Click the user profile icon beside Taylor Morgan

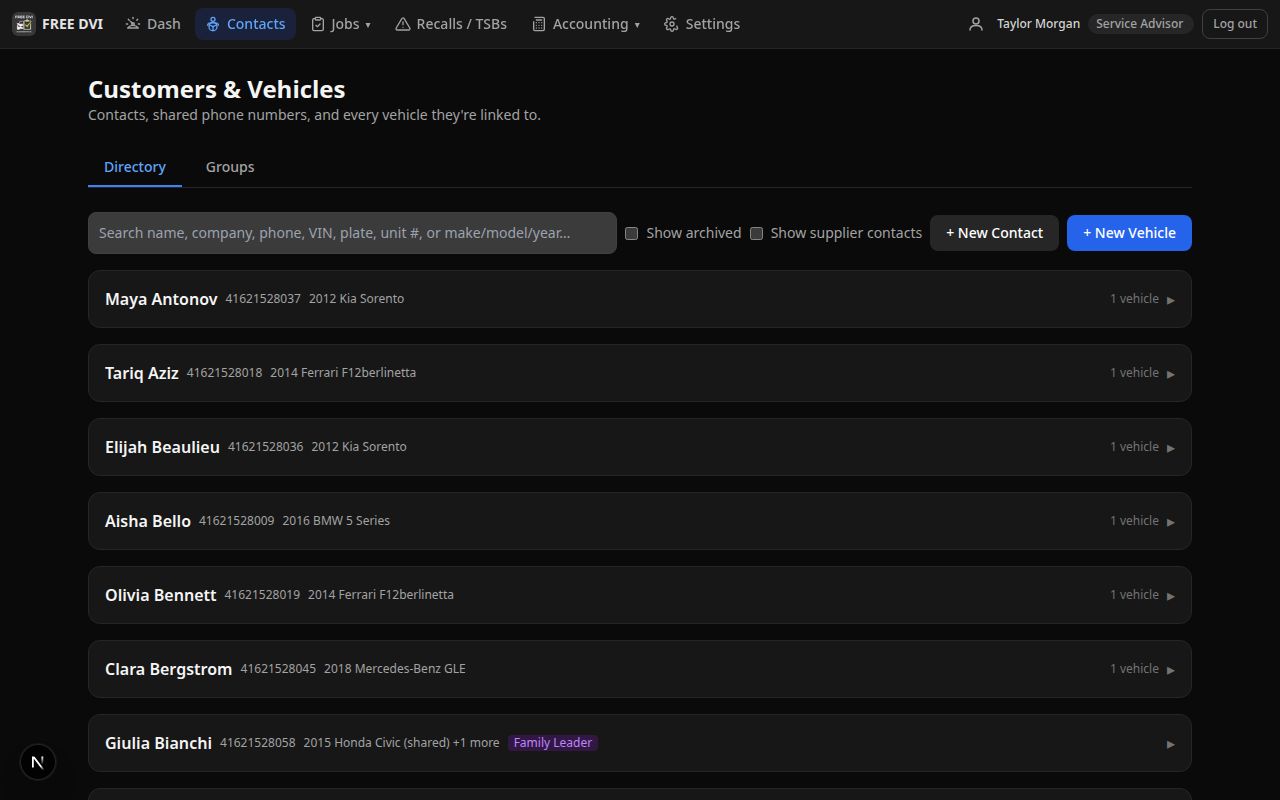976,24
